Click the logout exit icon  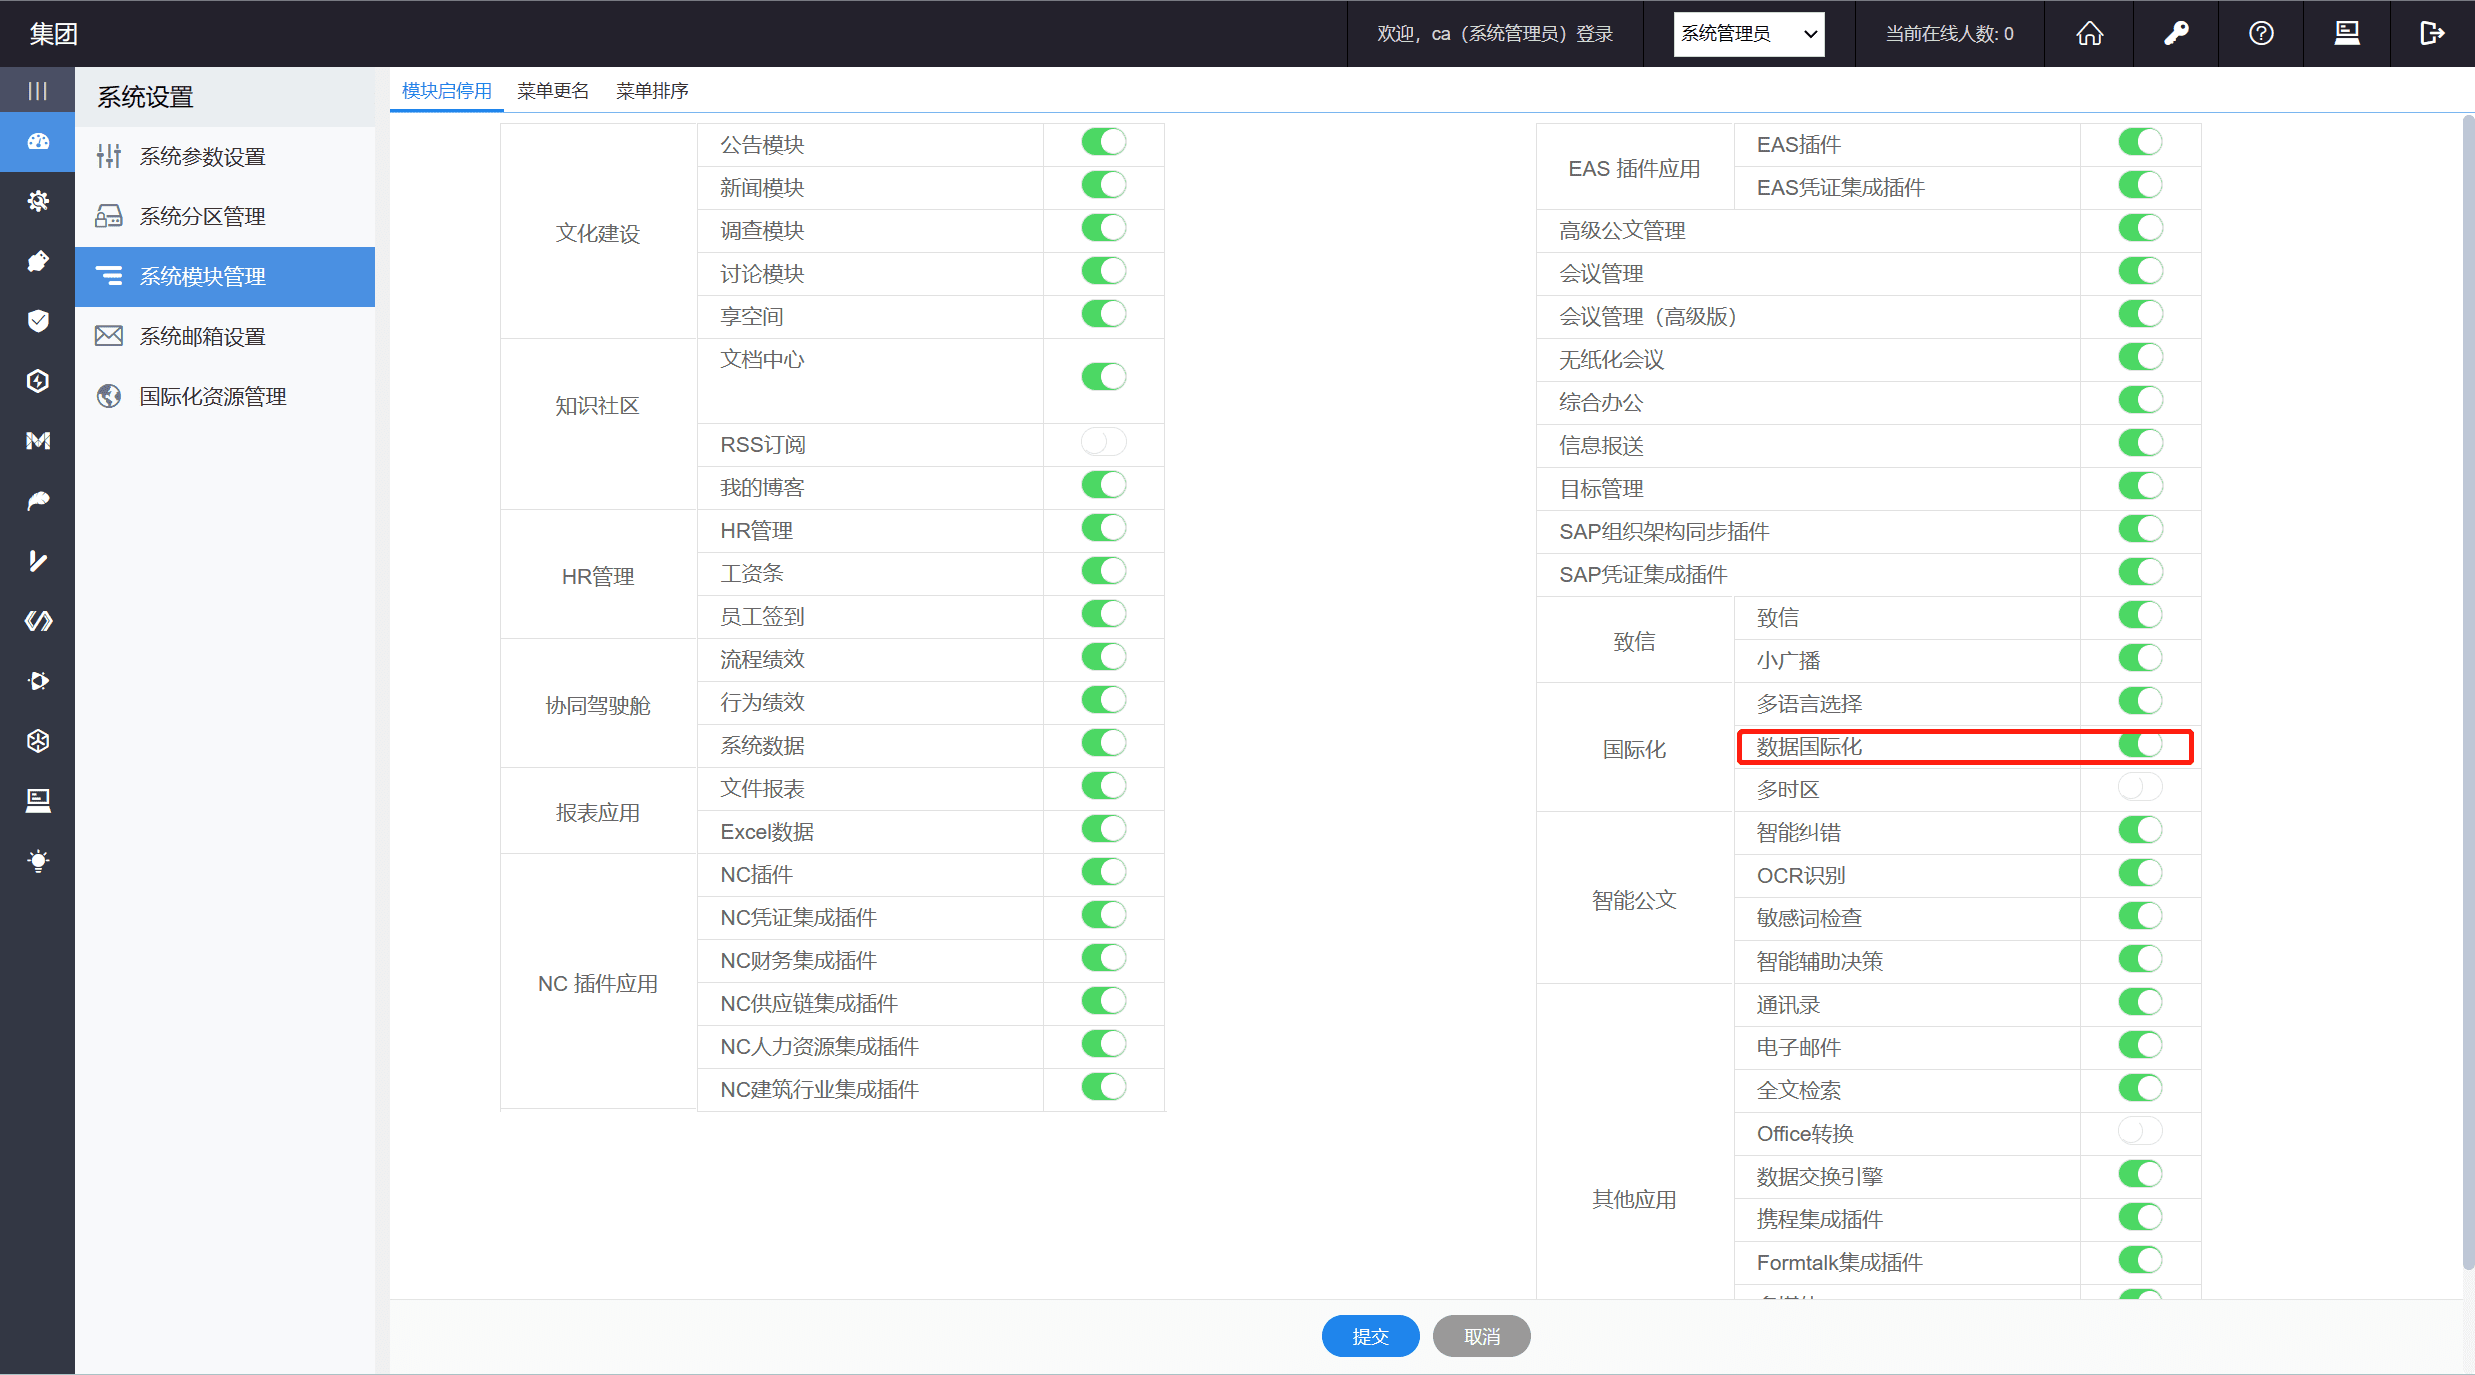2432,34
